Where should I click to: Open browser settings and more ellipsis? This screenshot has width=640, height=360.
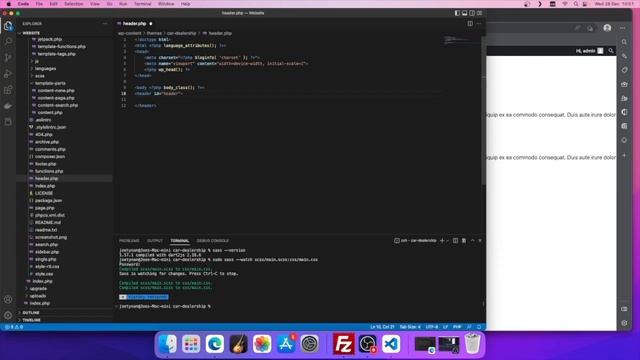pos(622,28)
